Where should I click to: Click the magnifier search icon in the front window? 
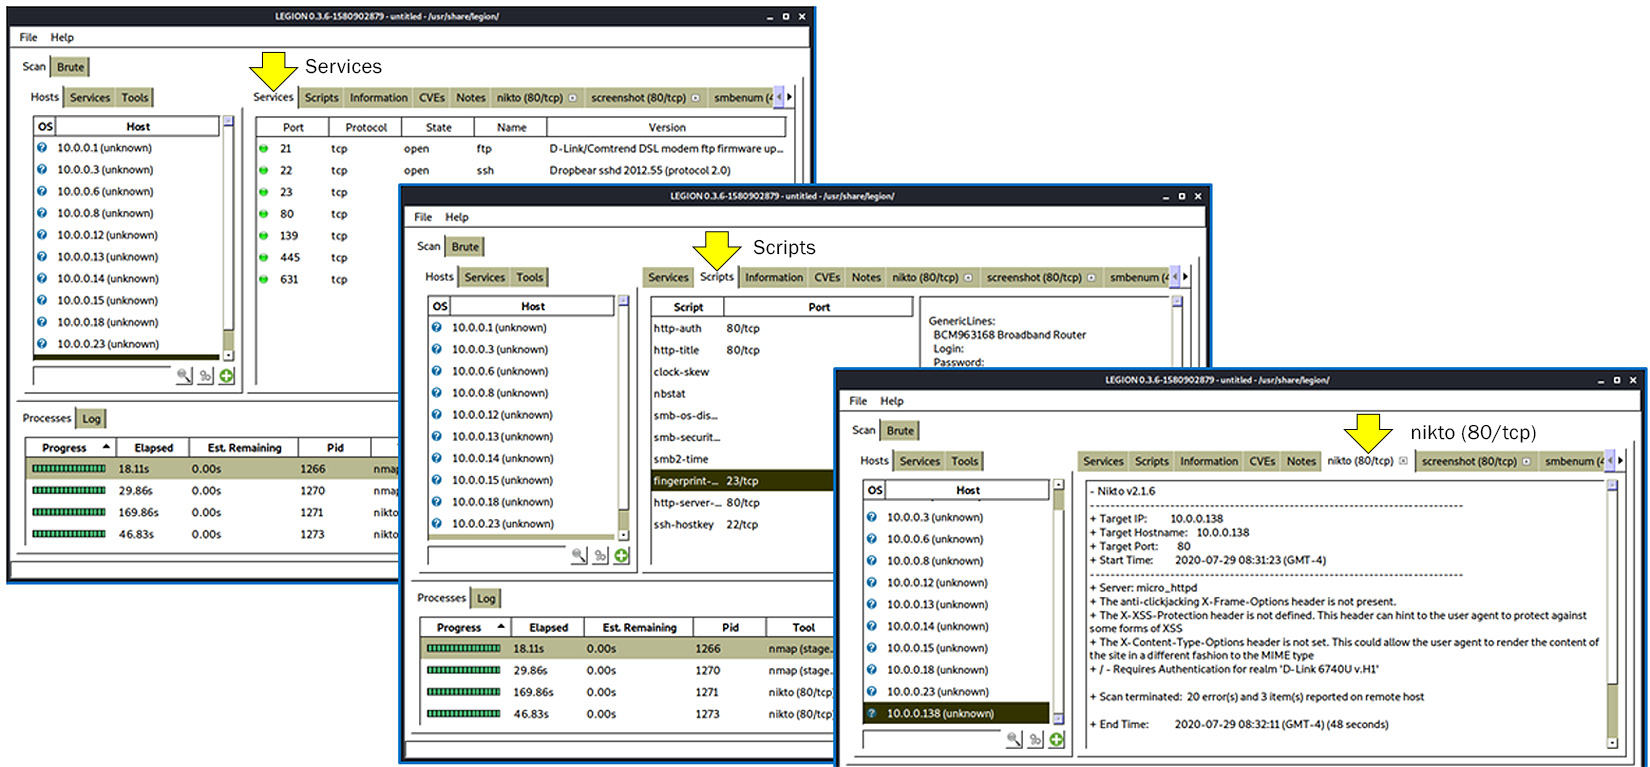pos(1014,740)
